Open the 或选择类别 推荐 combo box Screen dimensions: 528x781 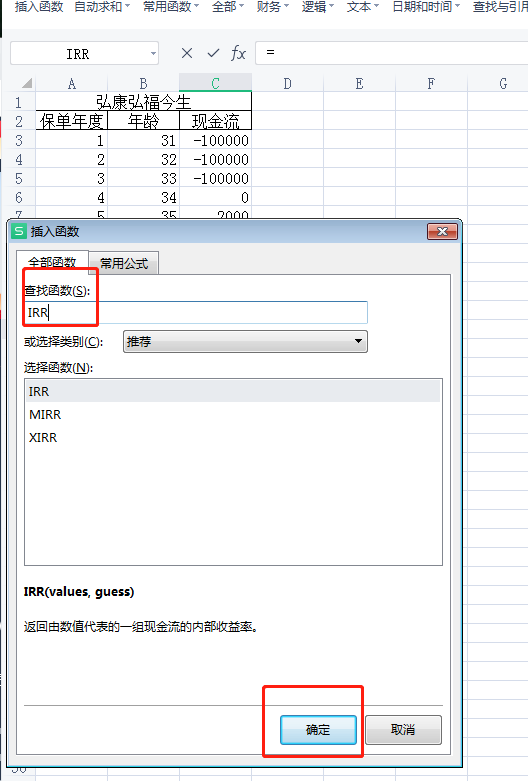245,342
